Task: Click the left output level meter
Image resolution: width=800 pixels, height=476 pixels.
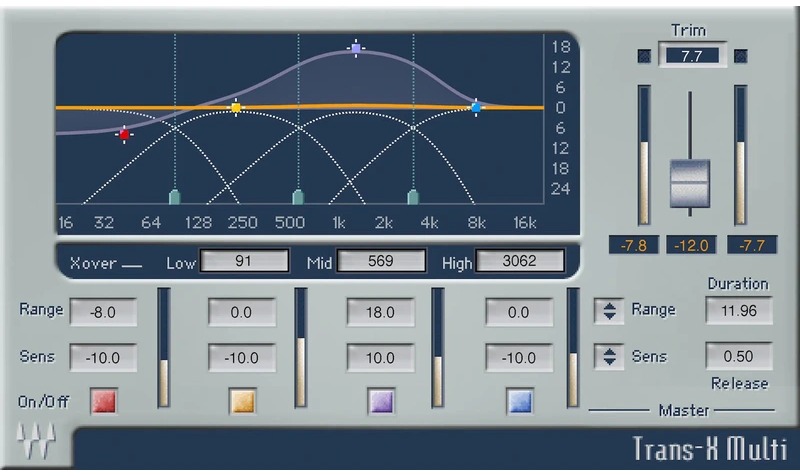Action: [x=644, y=155]
